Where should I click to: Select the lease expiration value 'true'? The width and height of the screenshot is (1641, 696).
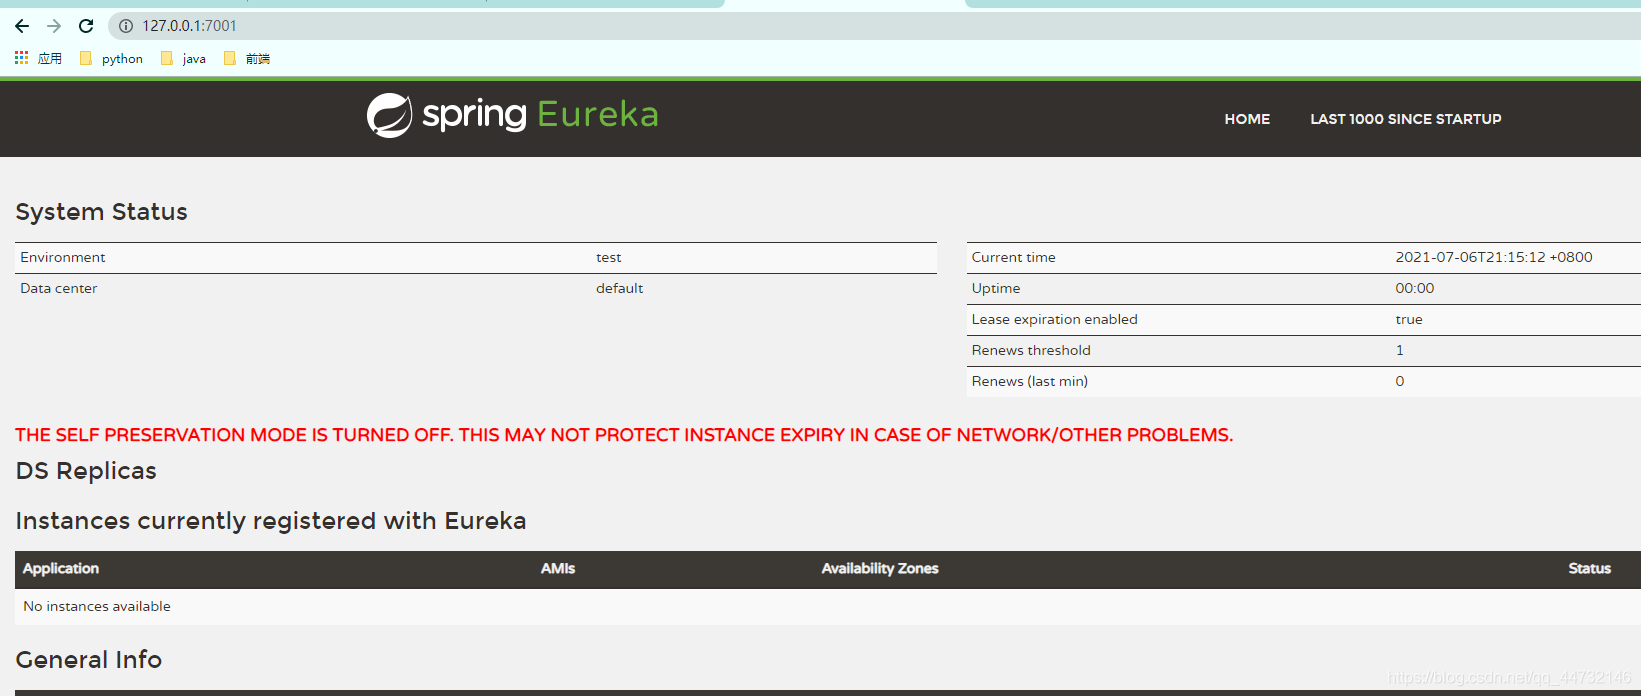tap(1409, 319)
